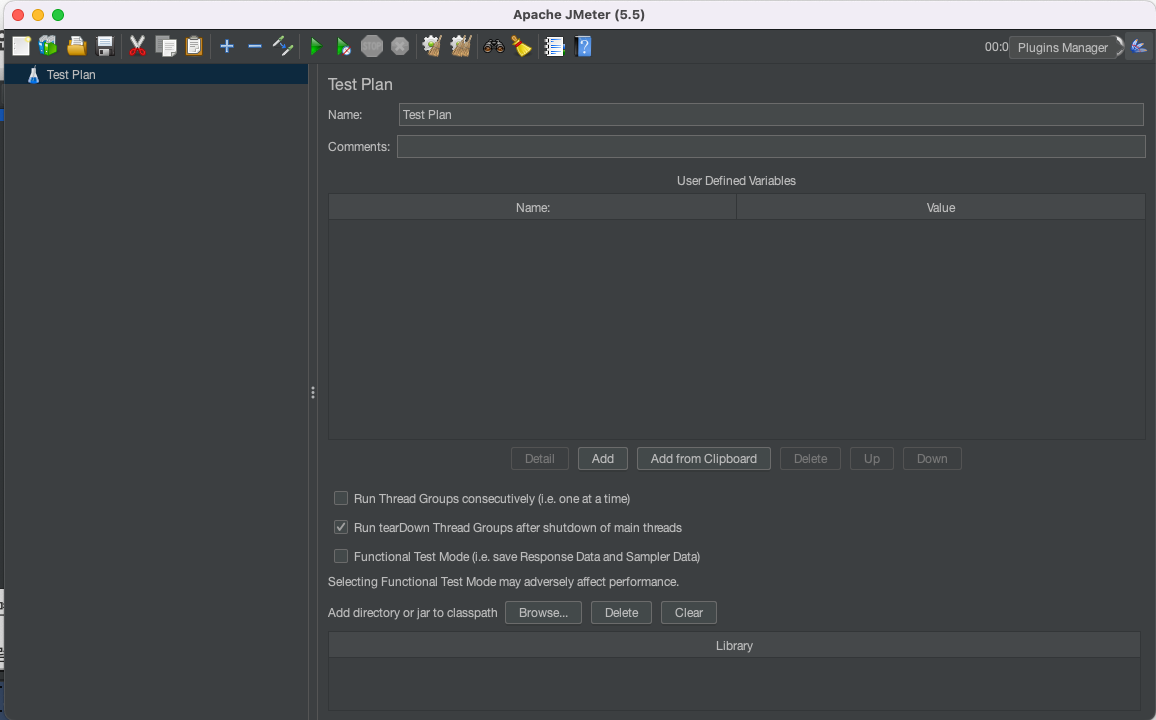1156x720 pixels.
Task: Click the Toggle enable/disable icon
Action: 283,46
